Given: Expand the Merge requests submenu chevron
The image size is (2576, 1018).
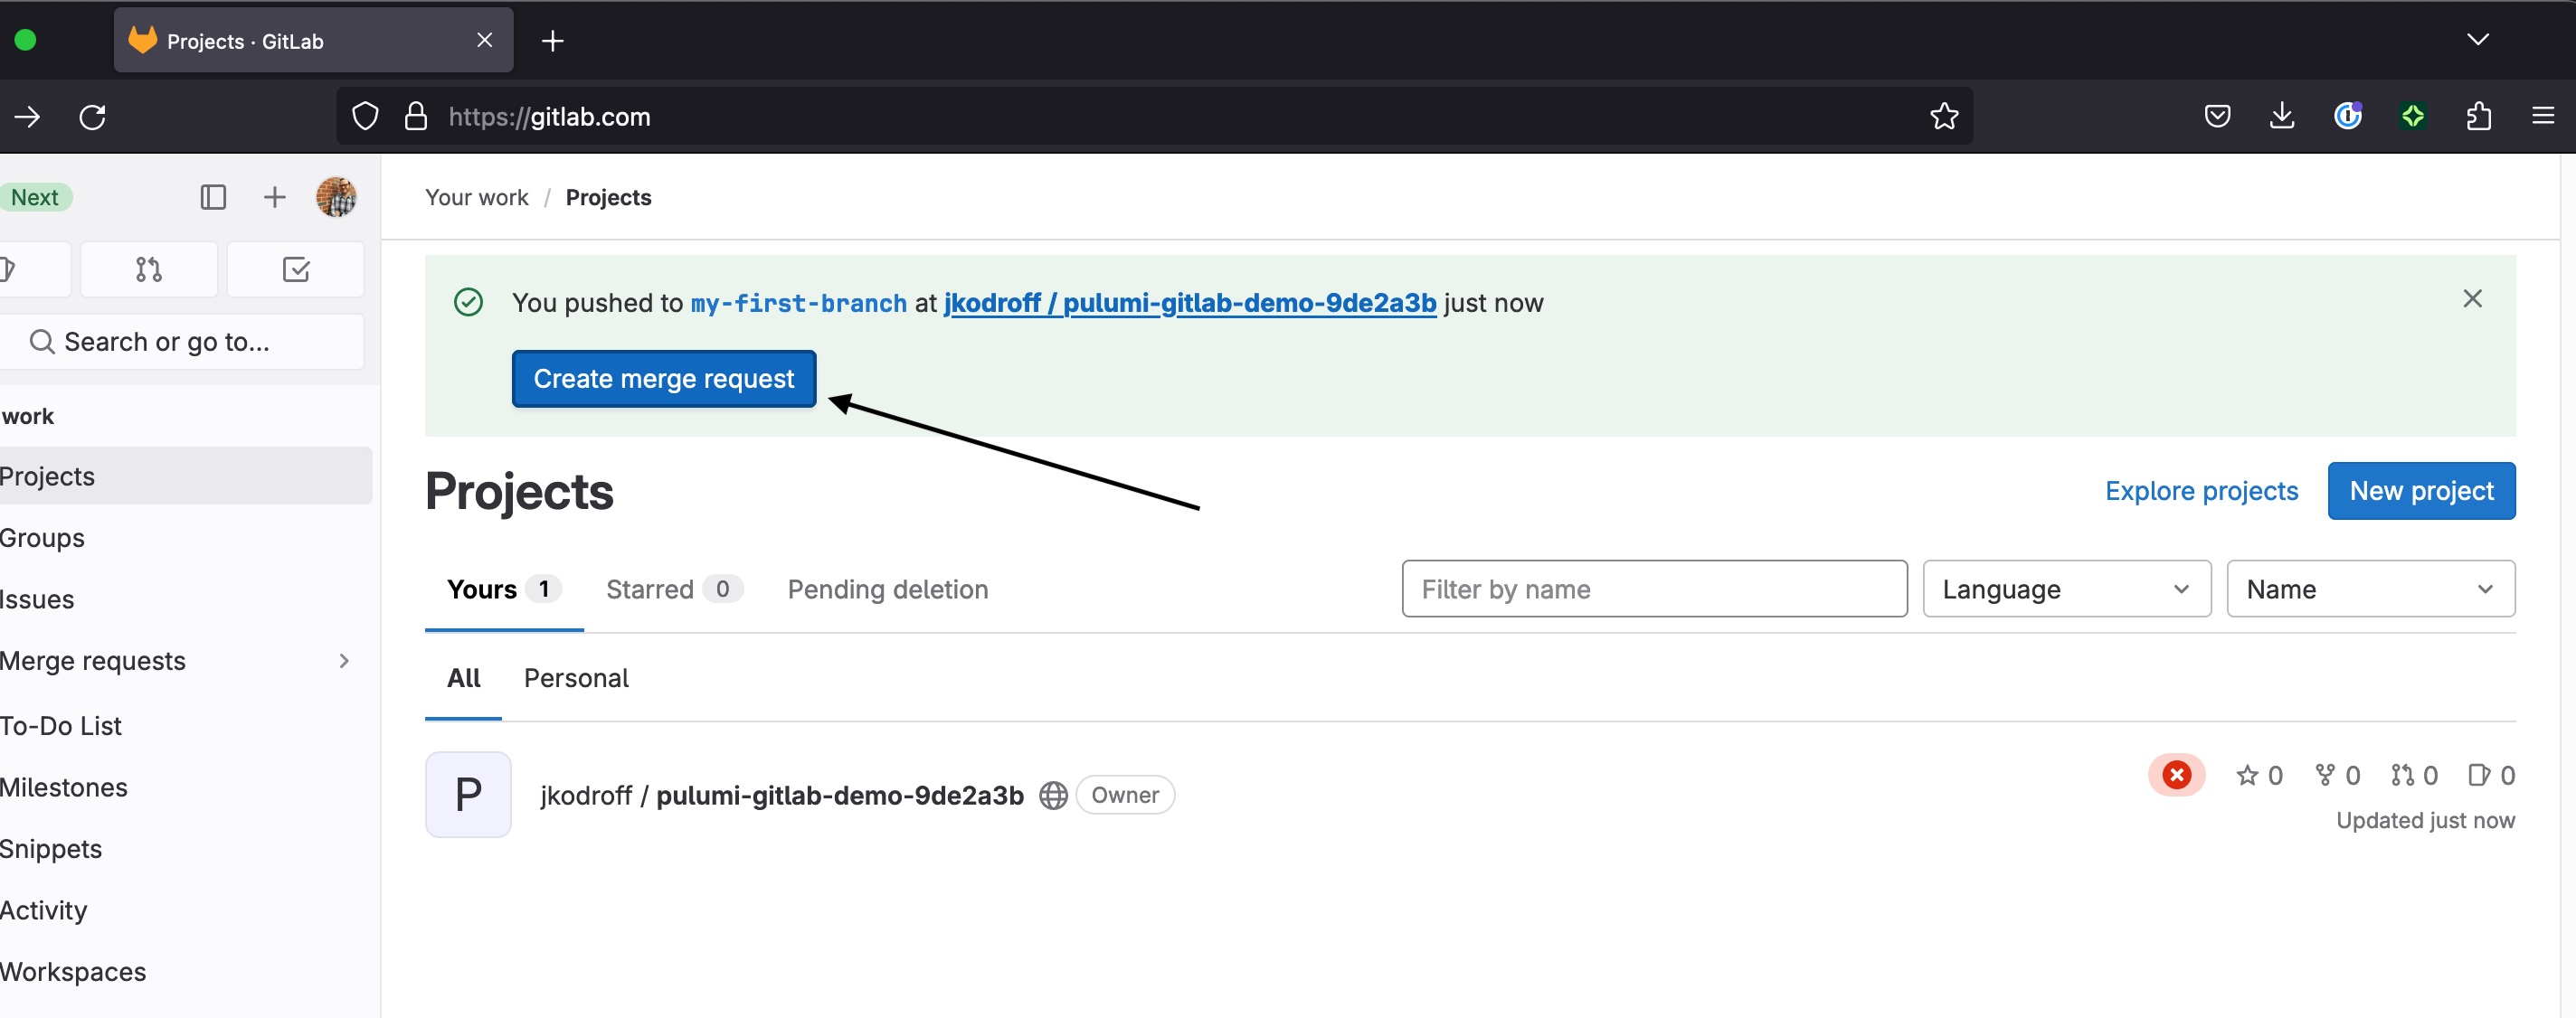Looking at the screenshot, I should pos(344,661).
